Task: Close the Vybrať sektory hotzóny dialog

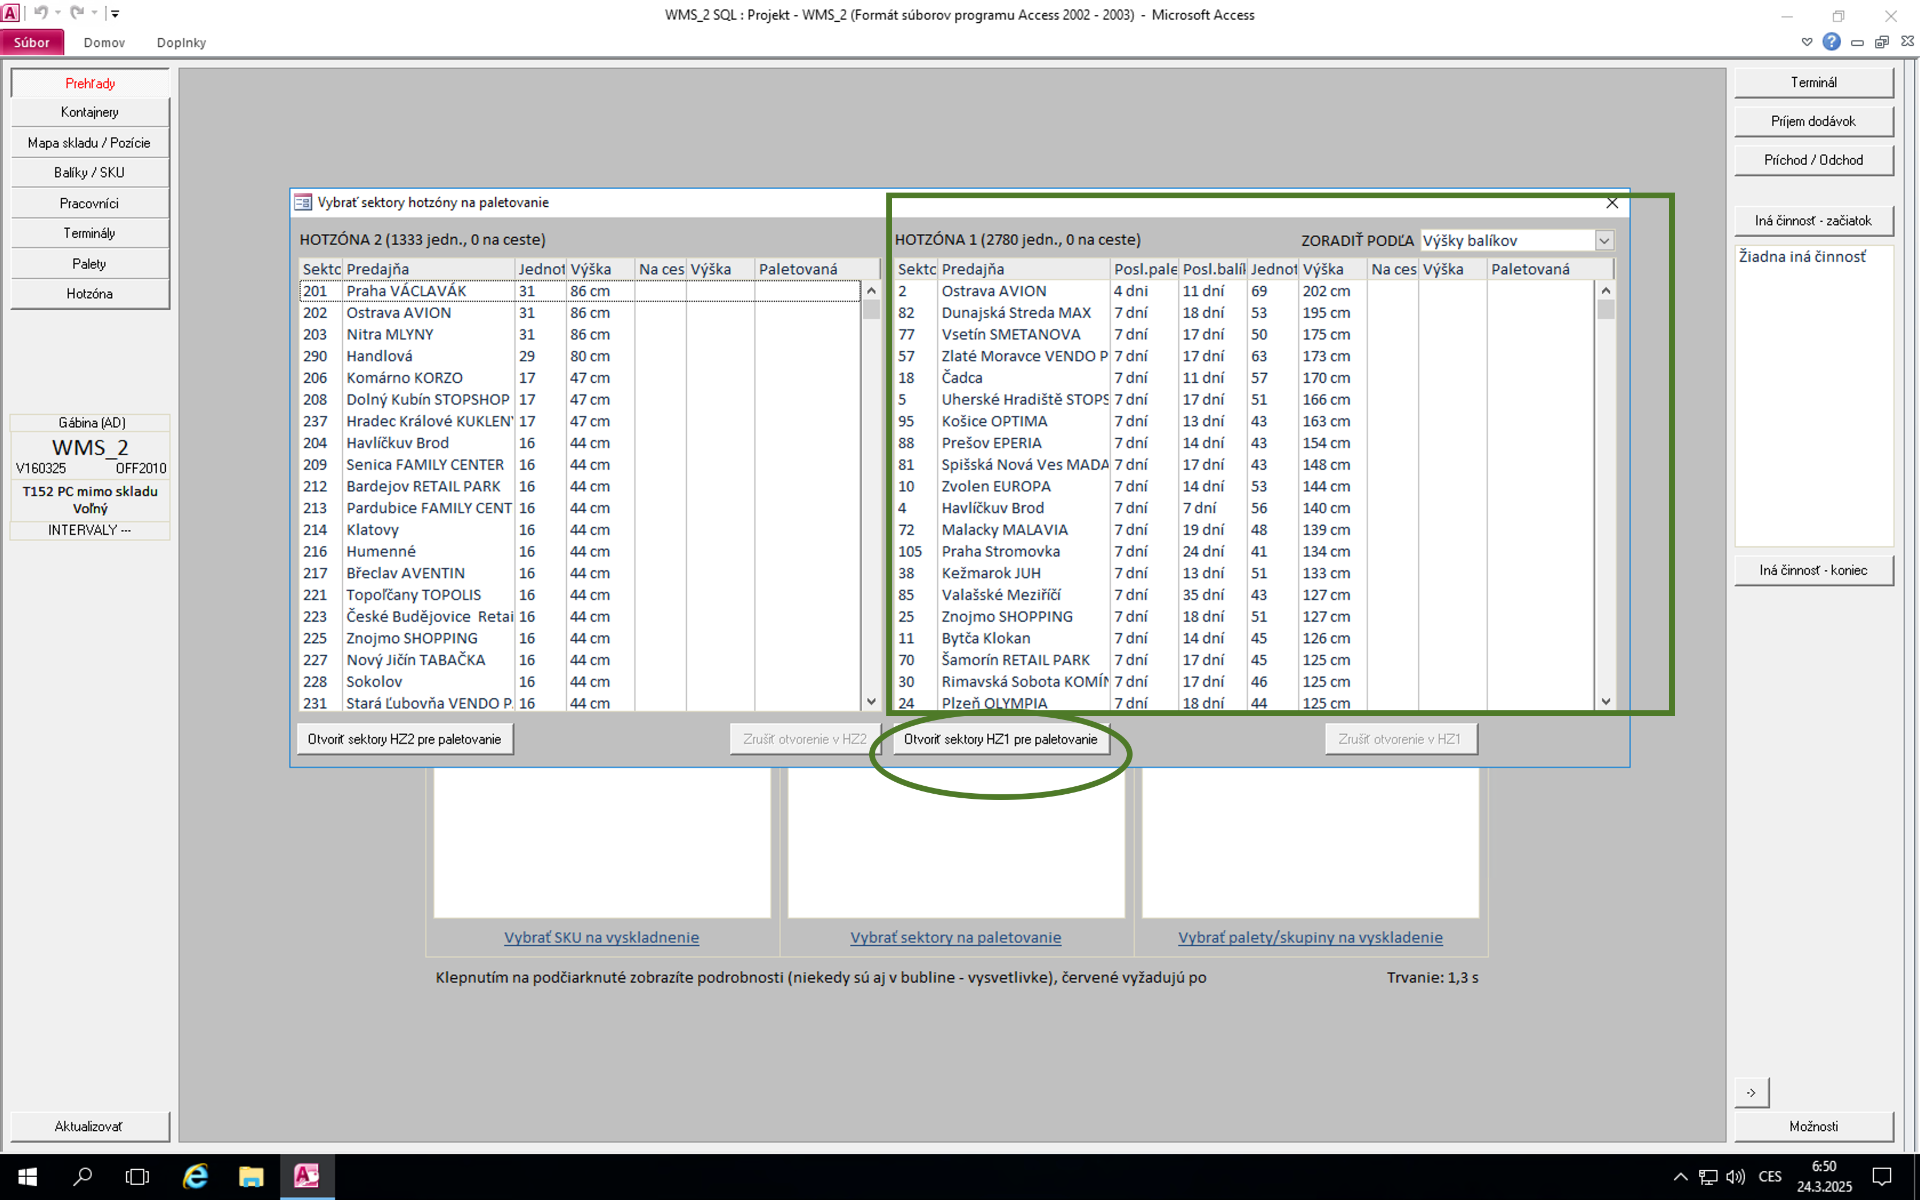Action: coord(1612,203)
